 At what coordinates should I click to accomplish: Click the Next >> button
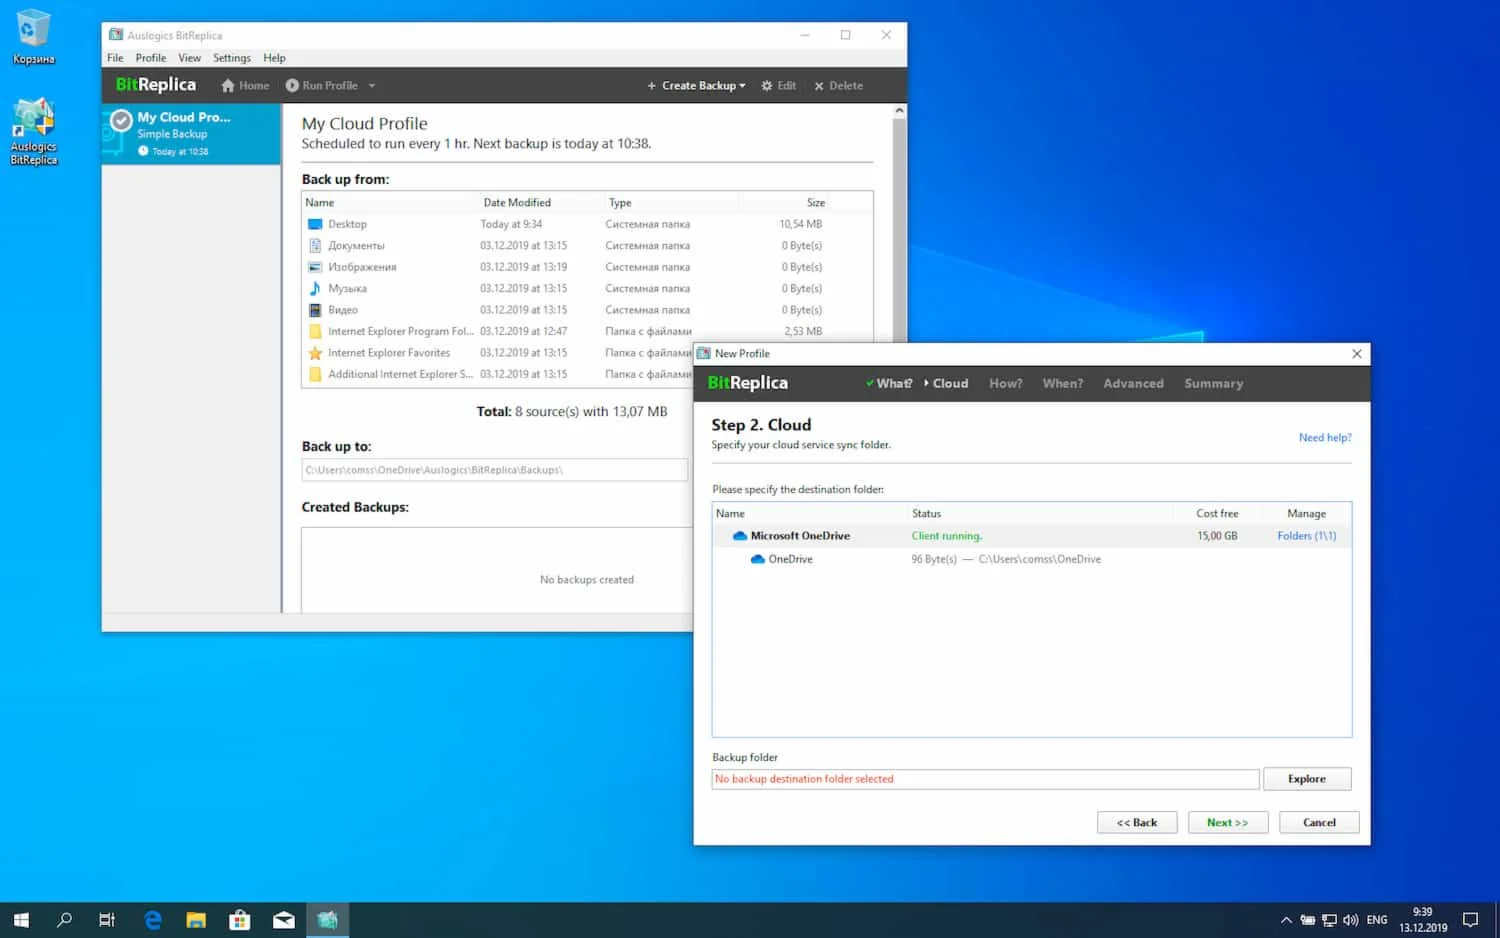[1227, 823]
